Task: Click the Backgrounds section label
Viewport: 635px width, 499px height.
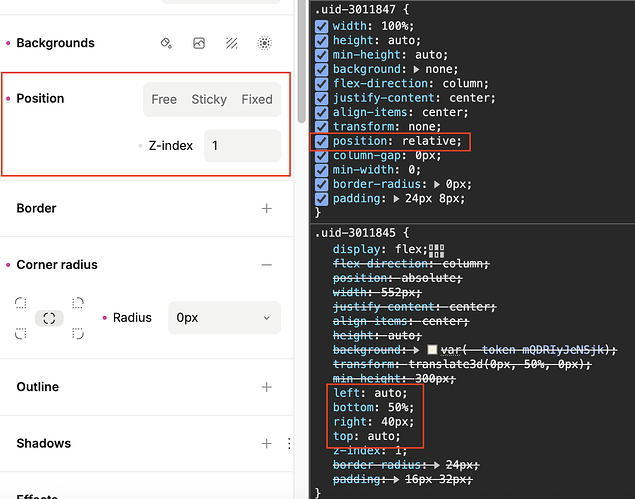Action: click(x=55, y=43)
